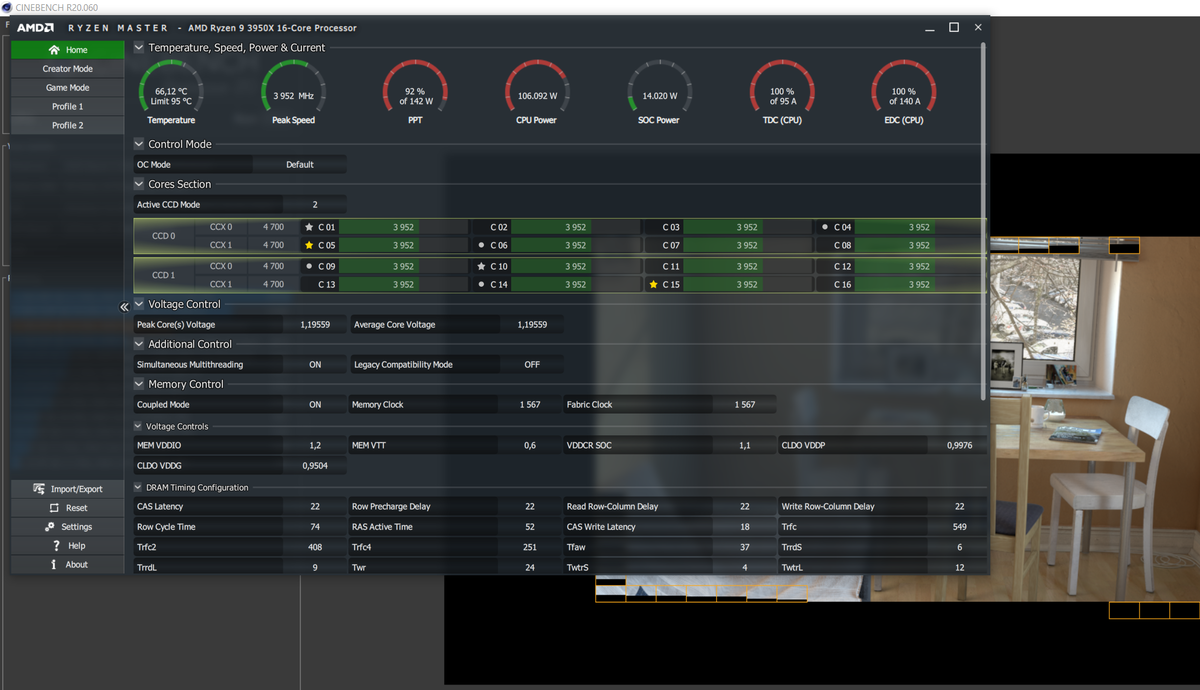This screenshot has height=690, width=1200.
Task: Click the dot marker beside C 09
Action: tap(309, 267)
